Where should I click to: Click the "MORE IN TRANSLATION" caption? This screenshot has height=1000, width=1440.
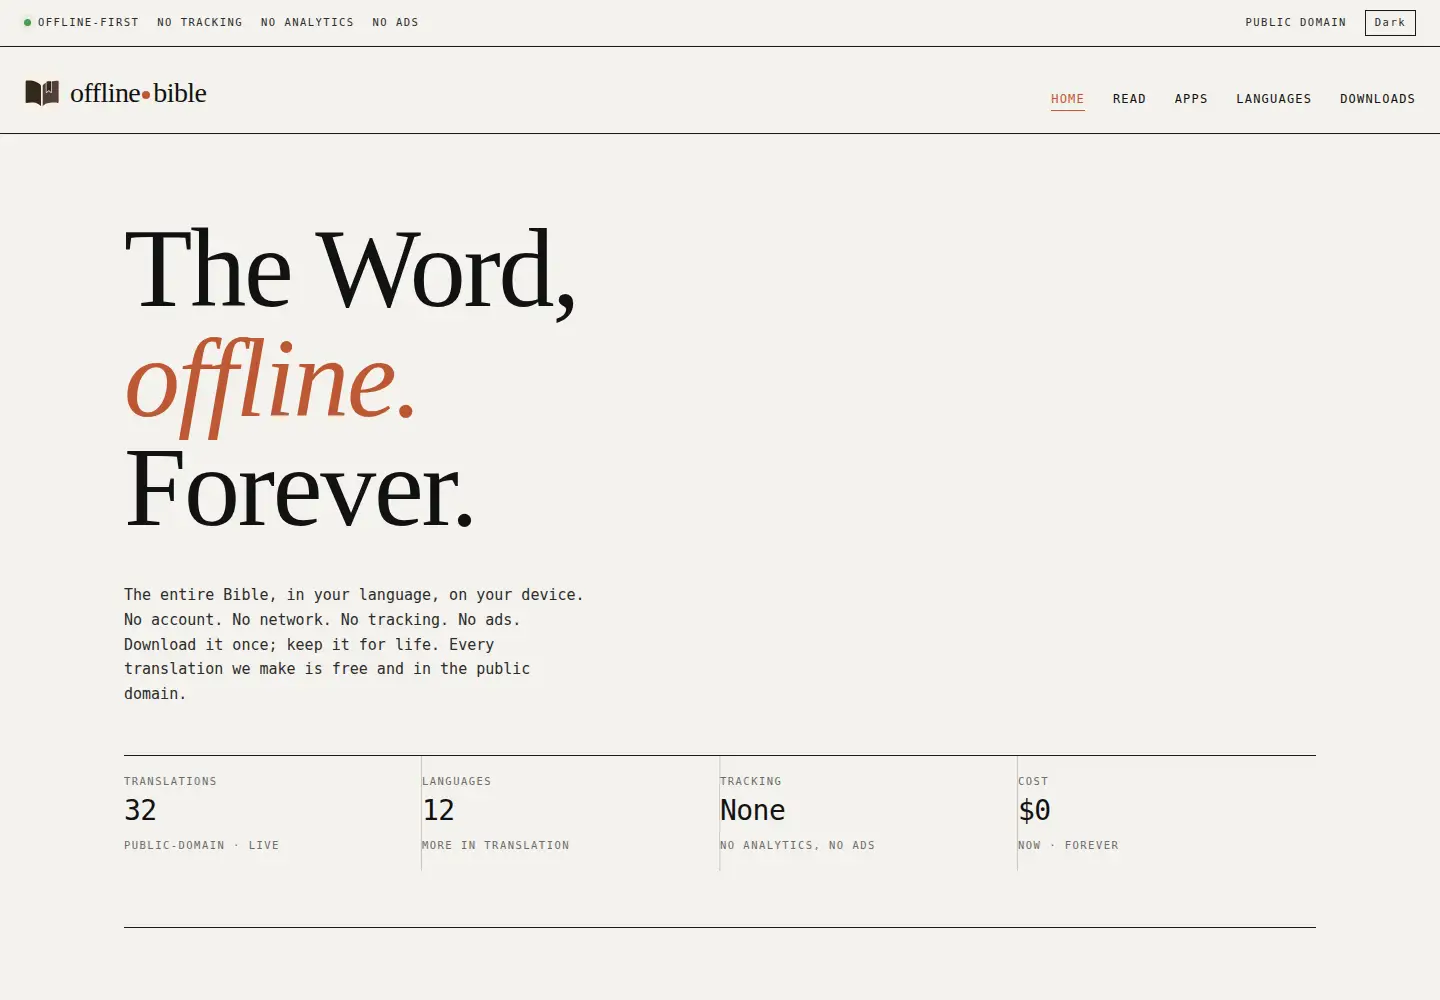click(495, 845)
